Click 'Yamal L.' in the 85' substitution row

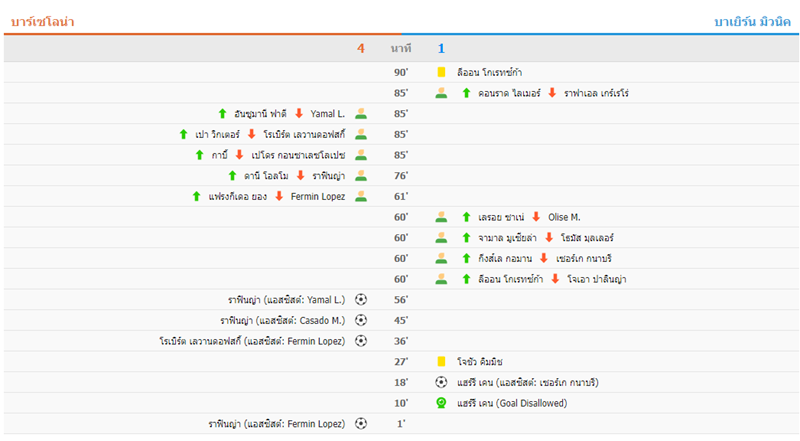pyautogui.click(x=328, y=114)
